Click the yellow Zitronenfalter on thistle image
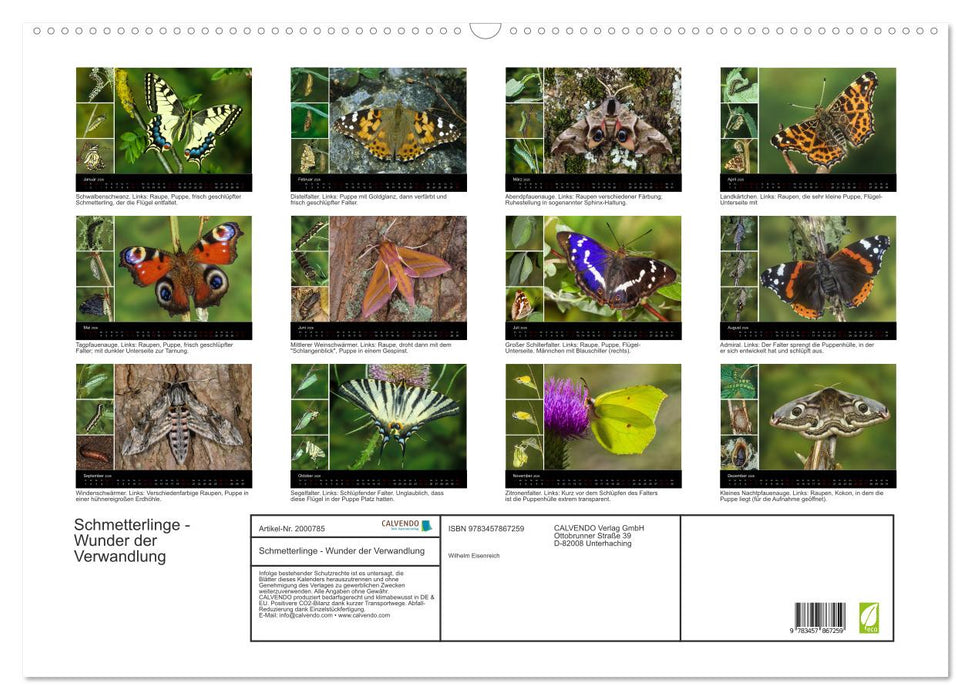Image resolution: width=971 pixels, height=700 pixels. (x=612, y=417)
